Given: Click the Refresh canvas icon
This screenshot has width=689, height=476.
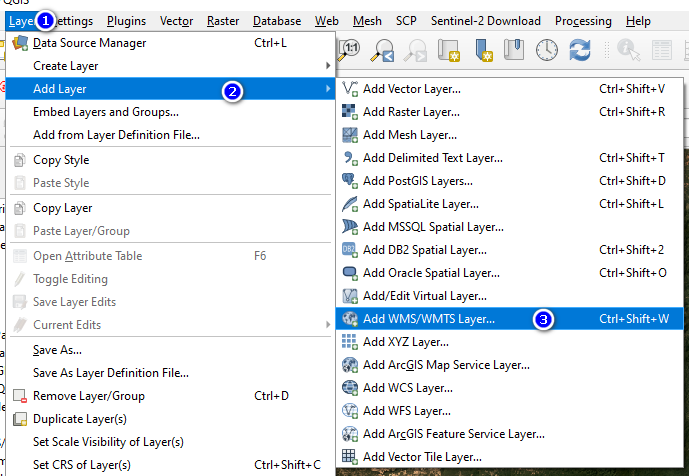Looking at the screenshot, I should coord(580,50).
